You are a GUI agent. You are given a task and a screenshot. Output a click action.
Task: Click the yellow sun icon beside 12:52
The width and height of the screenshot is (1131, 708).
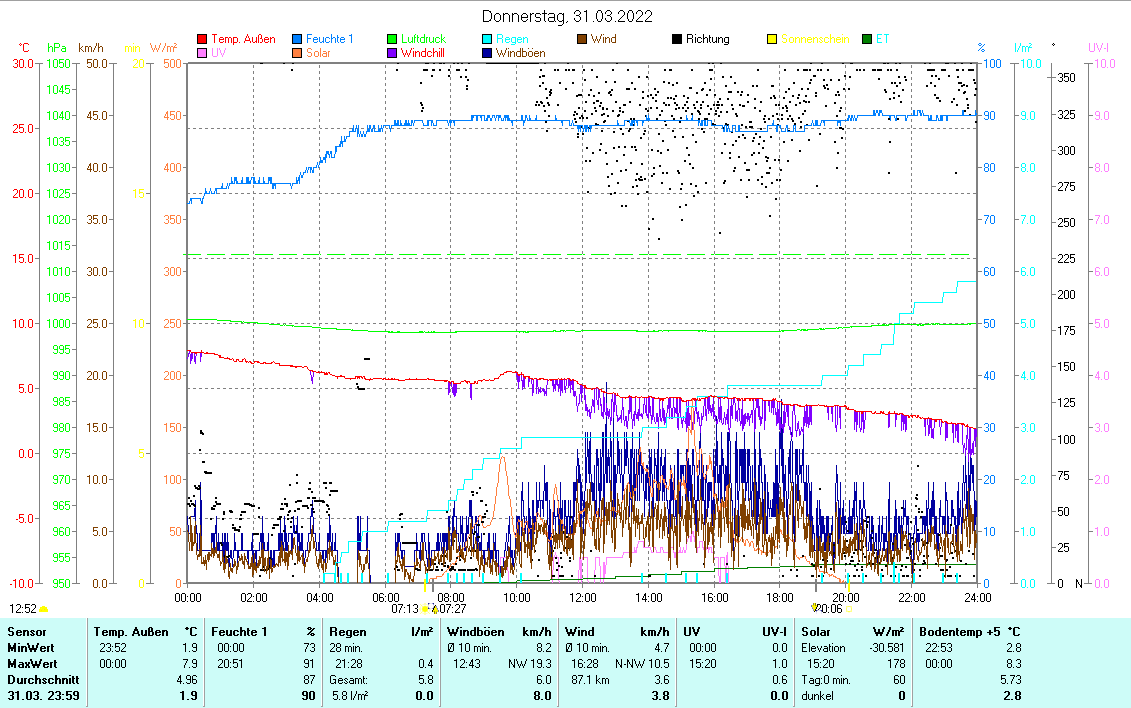44,609
